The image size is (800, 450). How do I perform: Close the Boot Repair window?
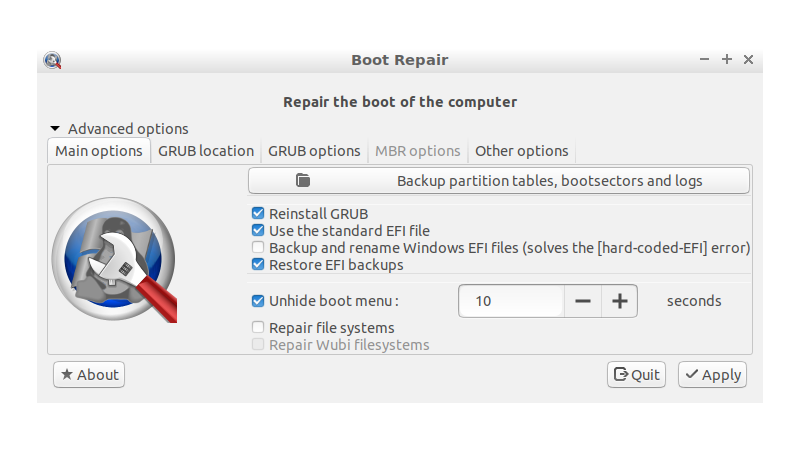click(x=748, y=60)
